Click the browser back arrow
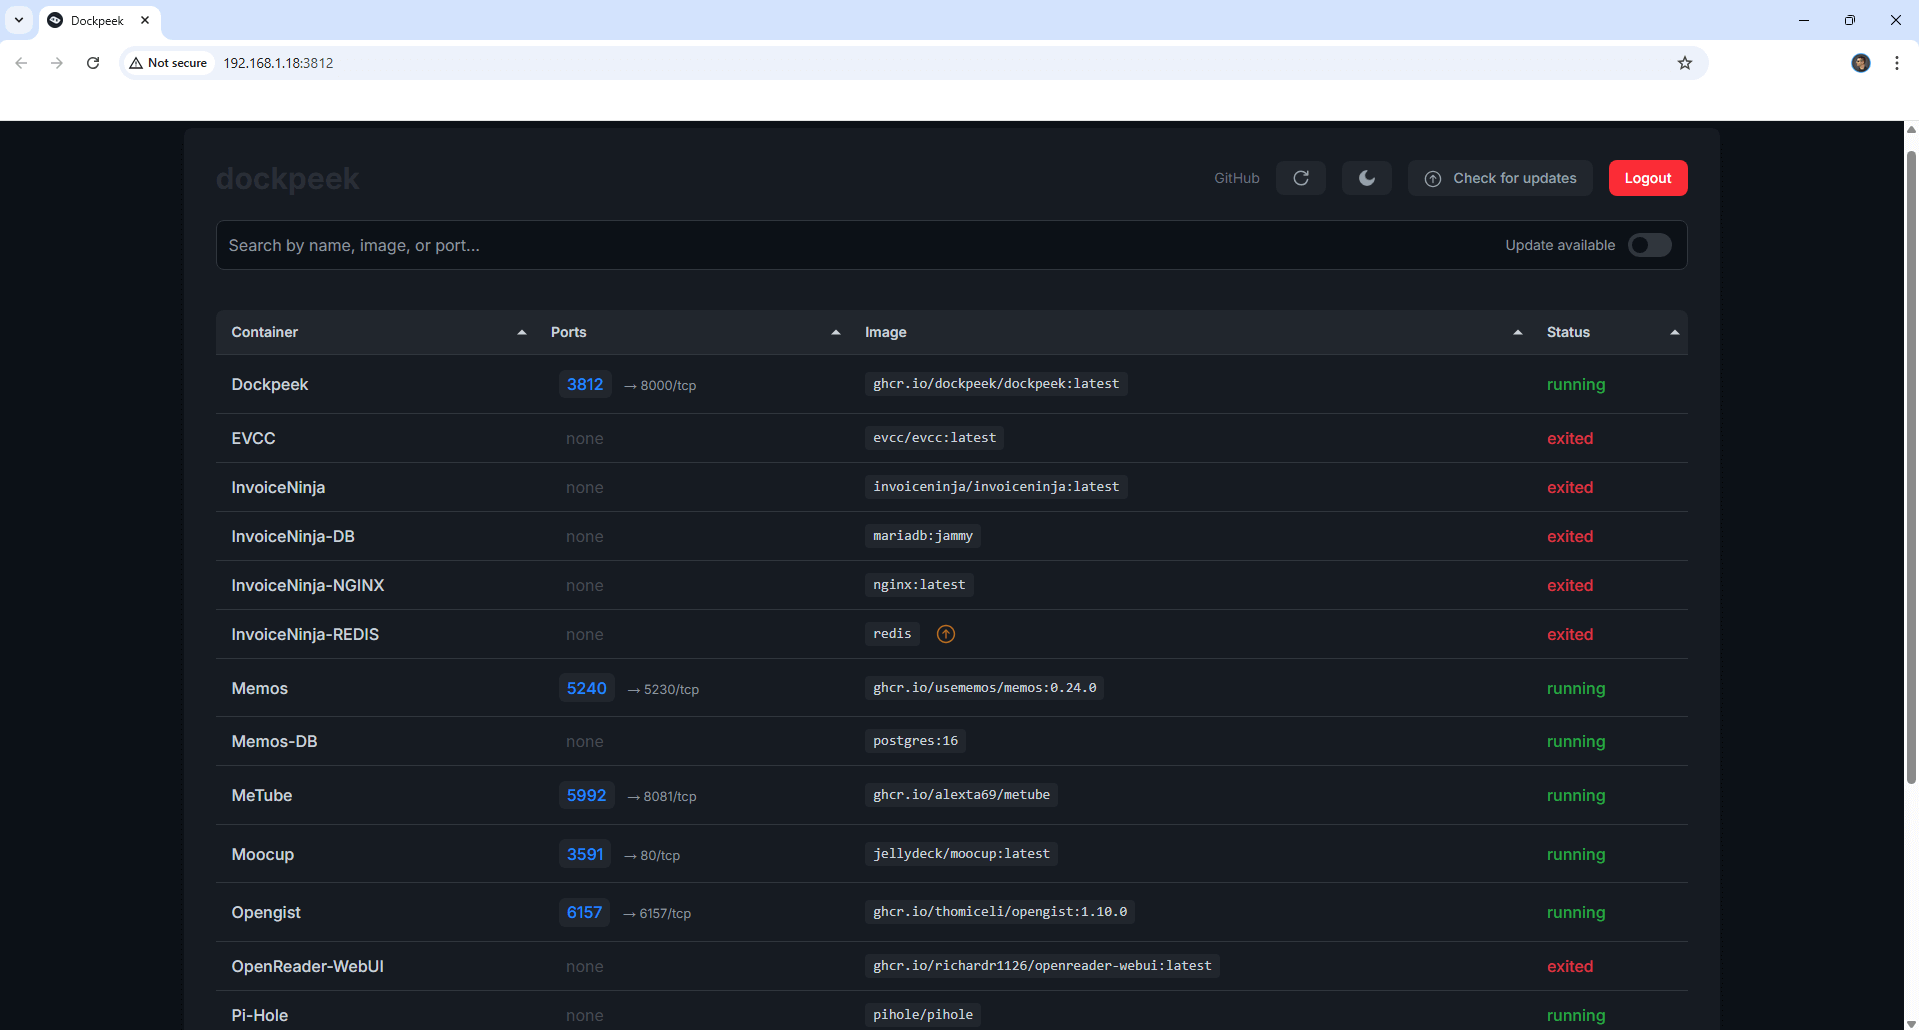 (21, 63)
